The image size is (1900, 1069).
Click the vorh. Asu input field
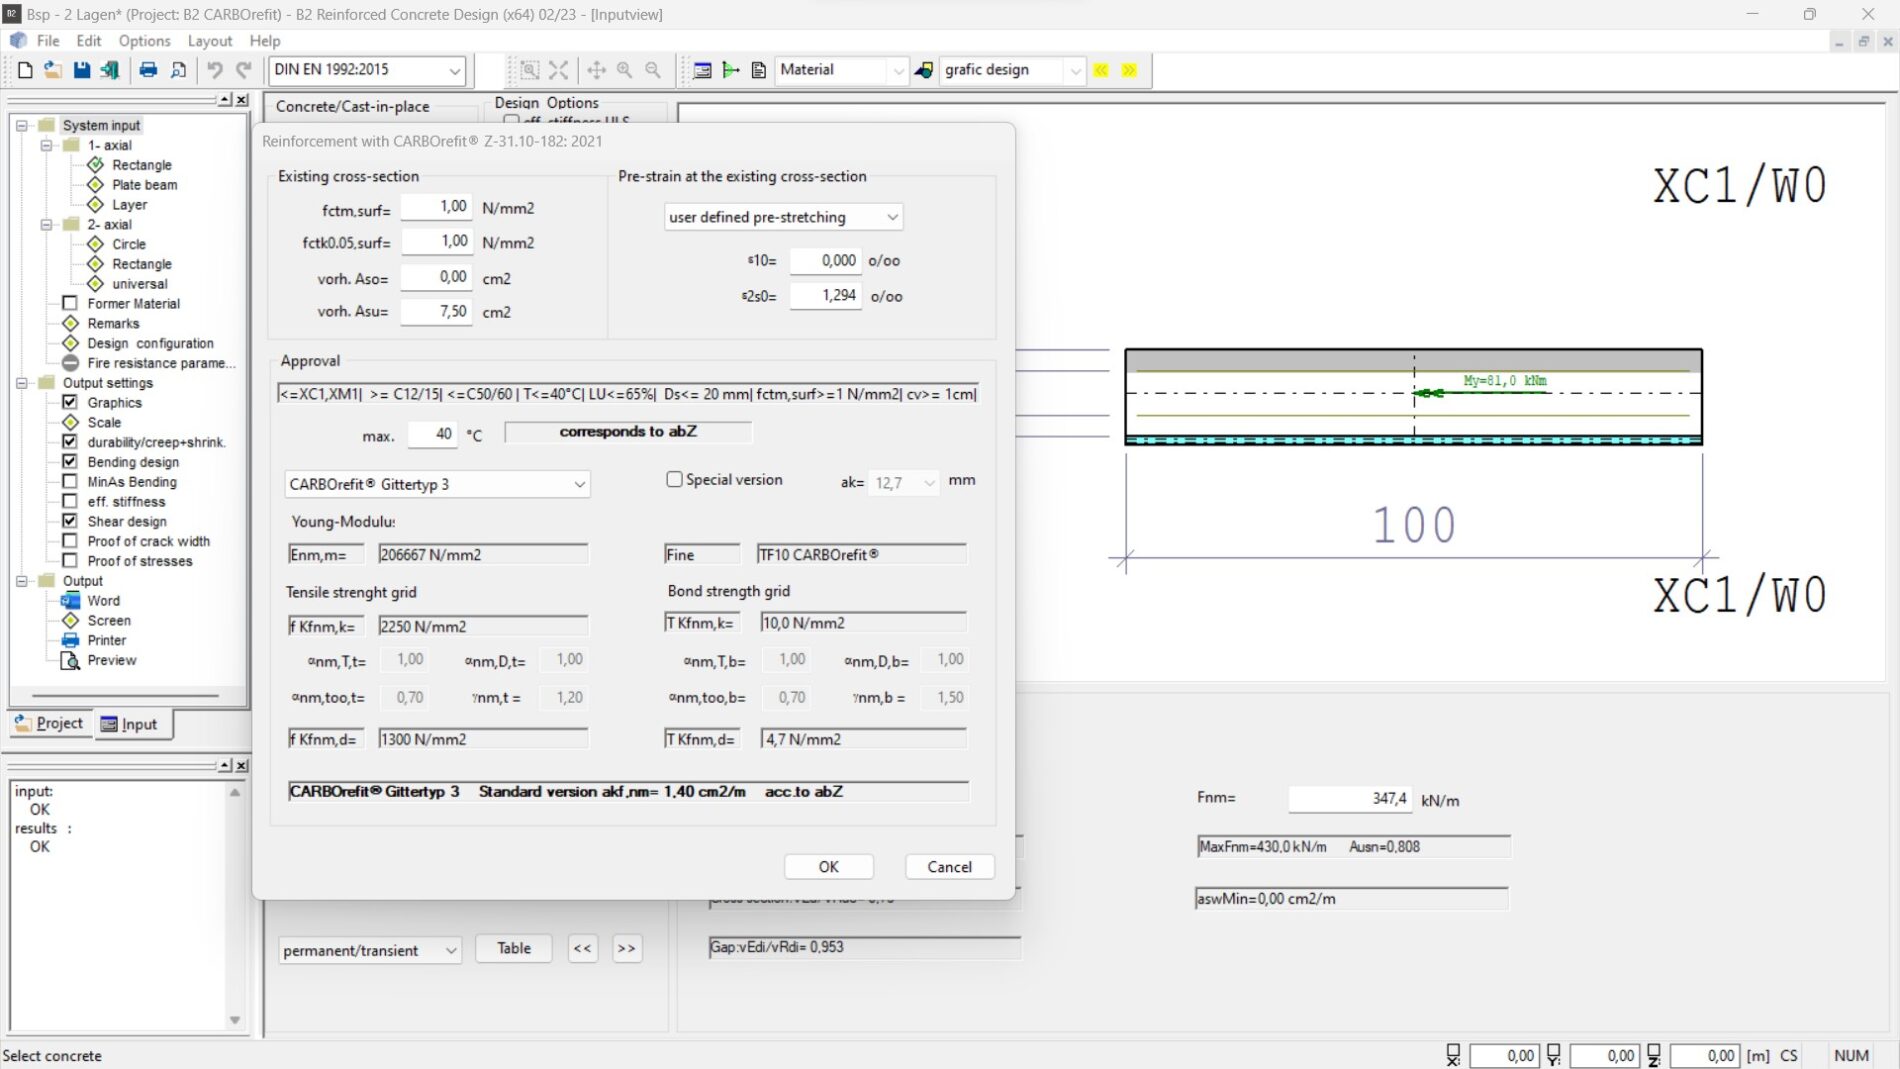click(x=436, y=312)
